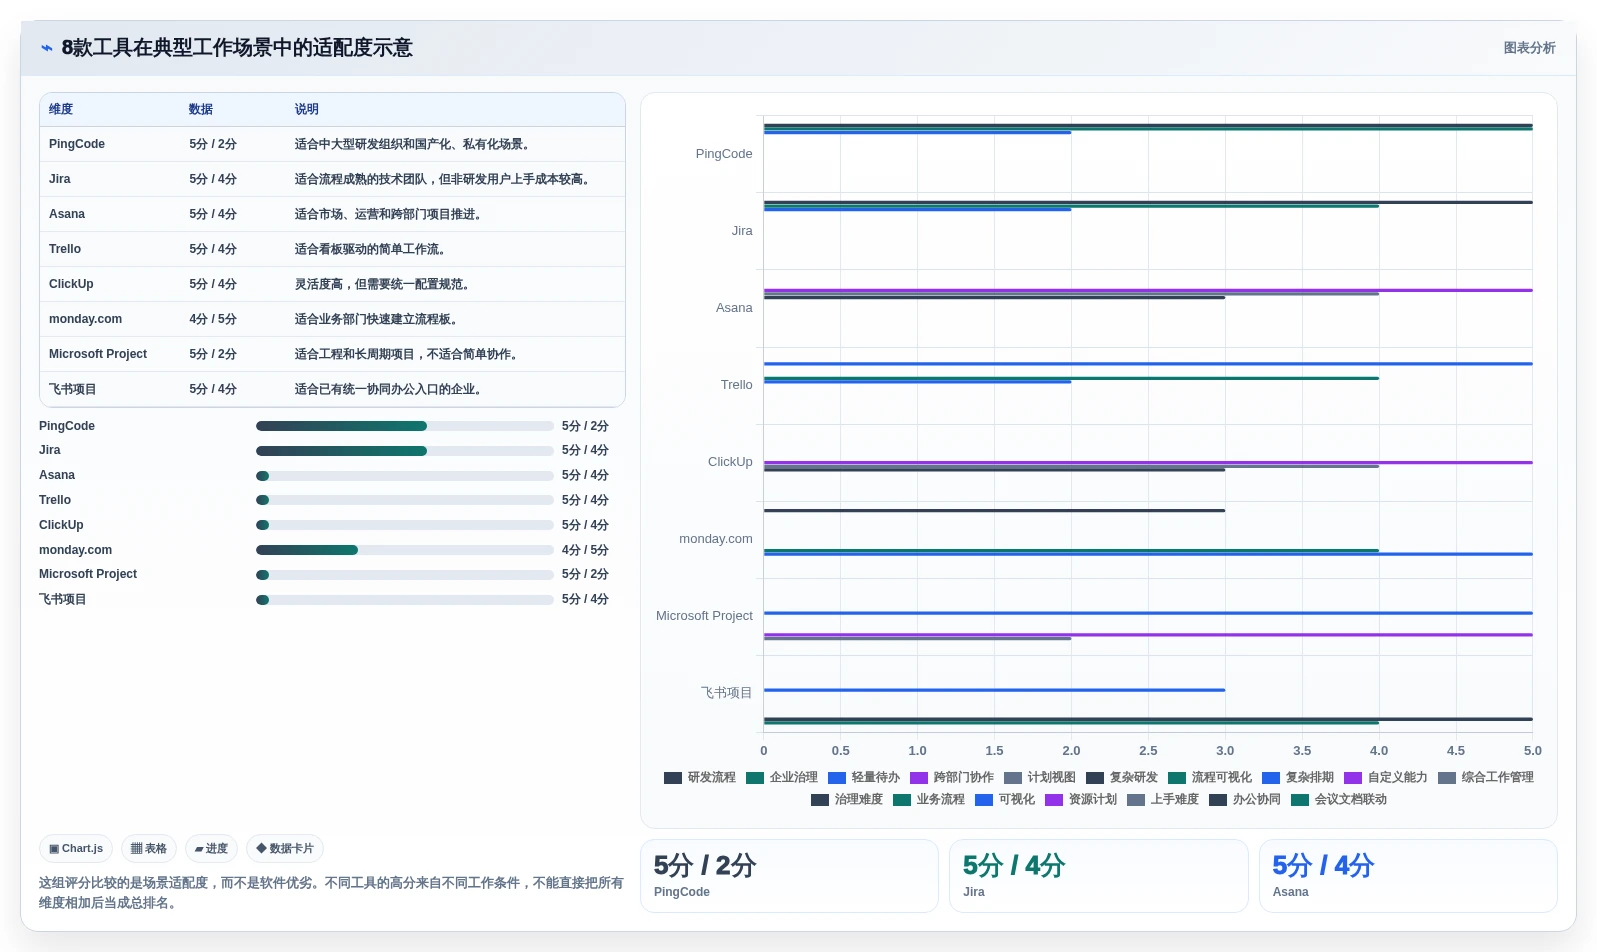This screenshot has height=952, width=1597.
Task: Click the Asana progress bar
Action: tap(405, 476)
